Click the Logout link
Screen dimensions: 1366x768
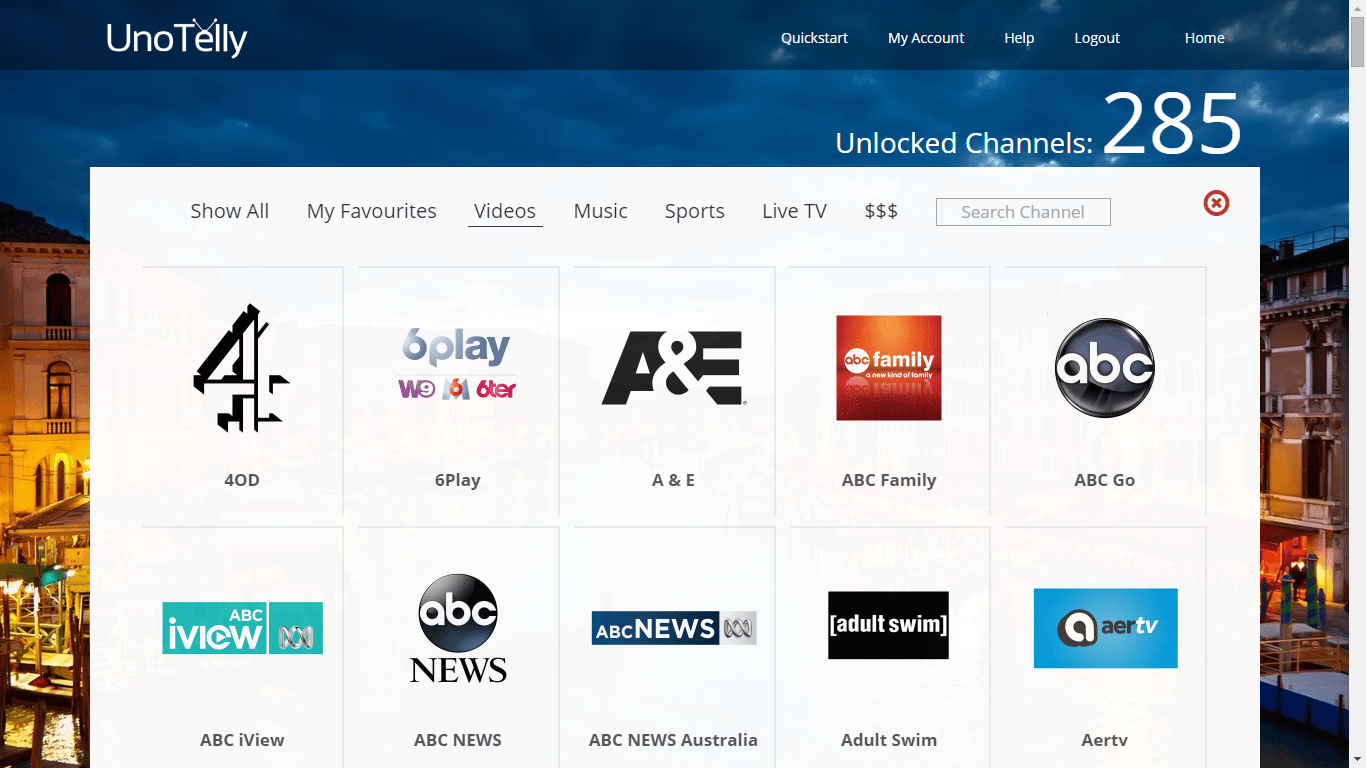click(1097, 38)
